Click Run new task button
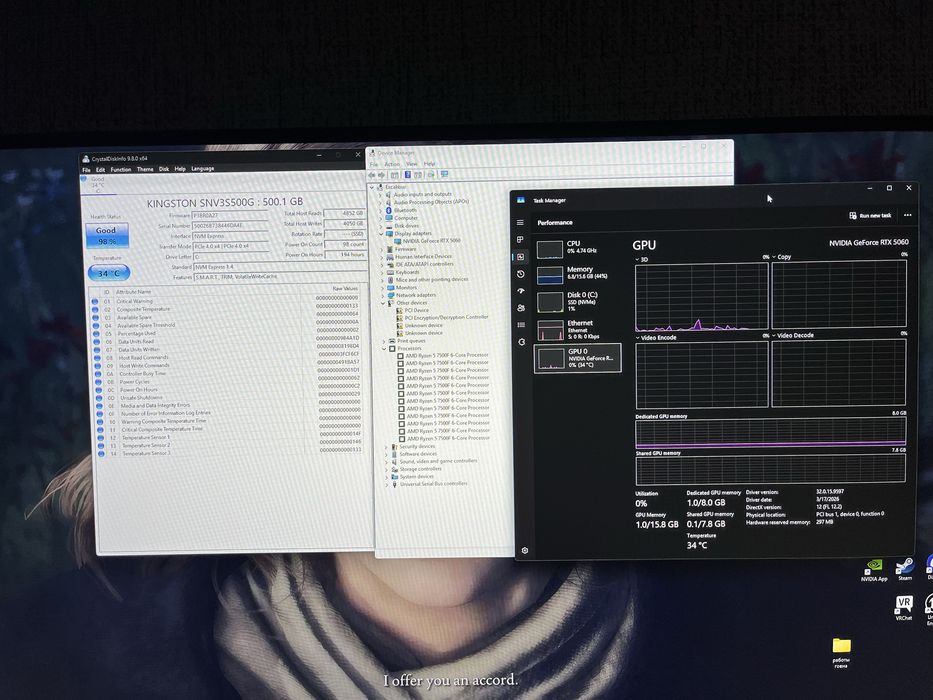 click(x=871, y=215)
